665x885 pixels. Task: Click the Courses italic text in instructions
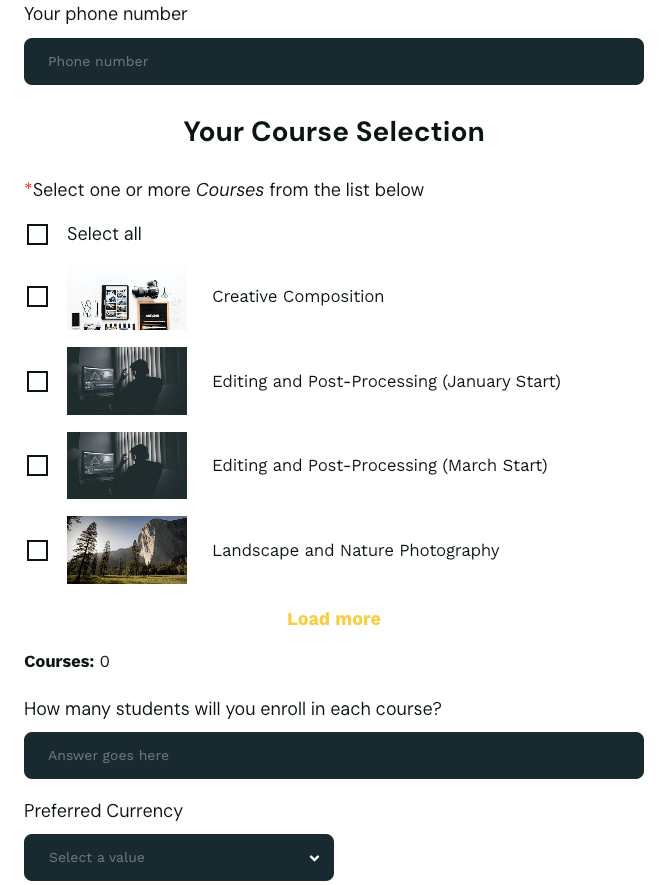coord(230,189)
